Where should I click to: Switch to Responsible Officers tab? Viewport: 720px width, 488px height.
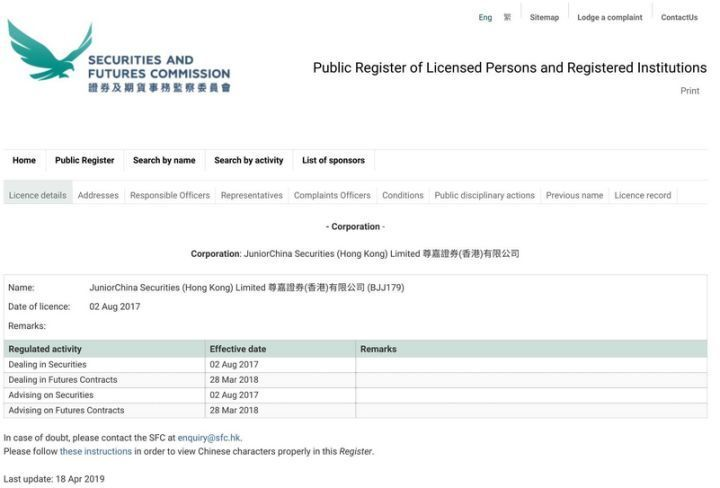170,195
